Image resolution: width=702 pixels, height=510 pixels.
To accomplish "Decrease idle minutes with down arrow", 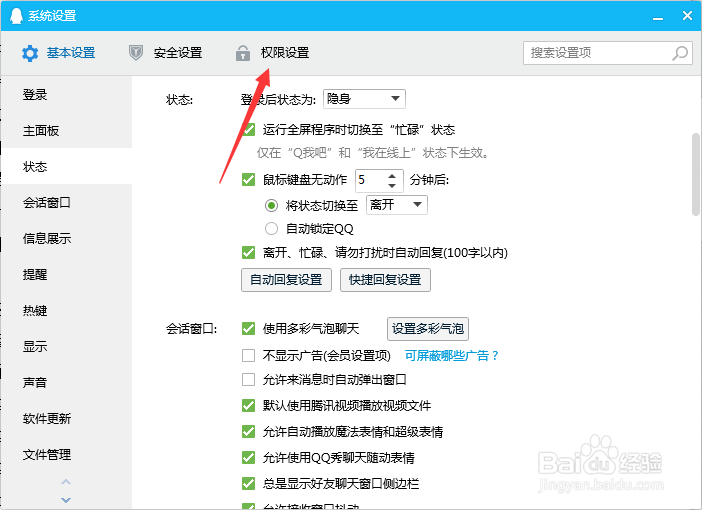I will coord(392,185).
